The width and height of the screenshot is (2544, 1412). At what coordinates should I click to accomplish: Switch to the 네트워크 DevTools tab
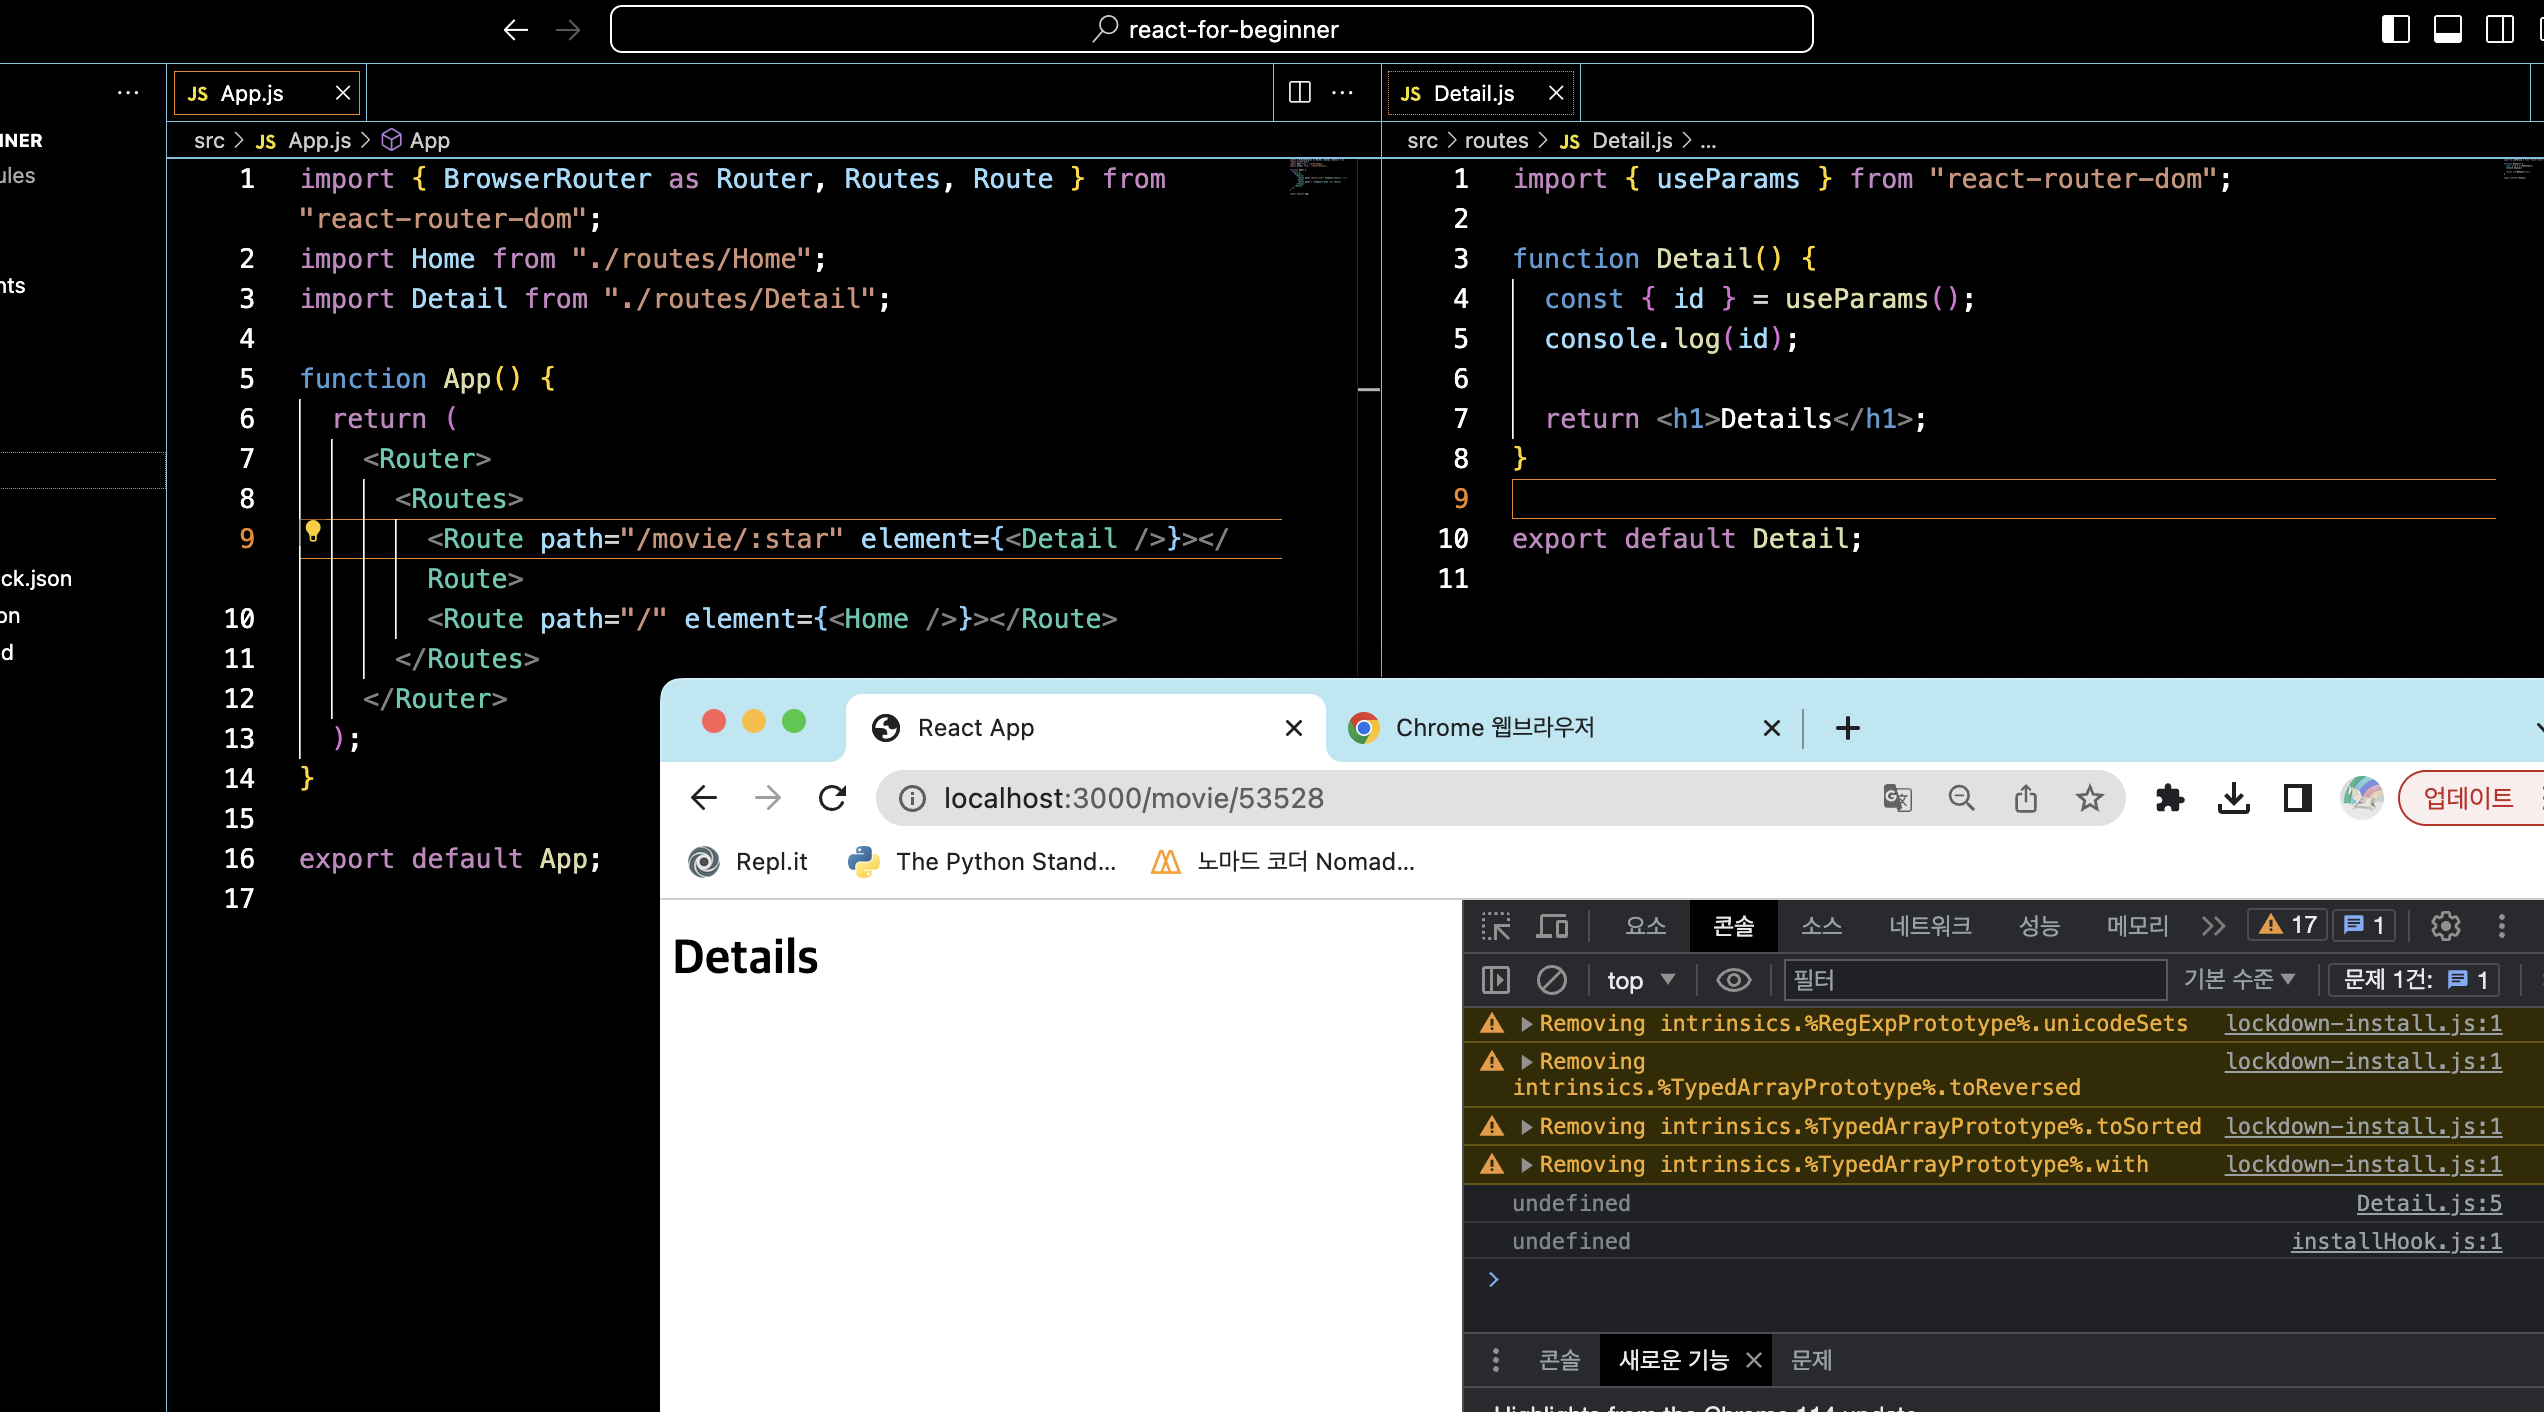tap(1929, 926)
